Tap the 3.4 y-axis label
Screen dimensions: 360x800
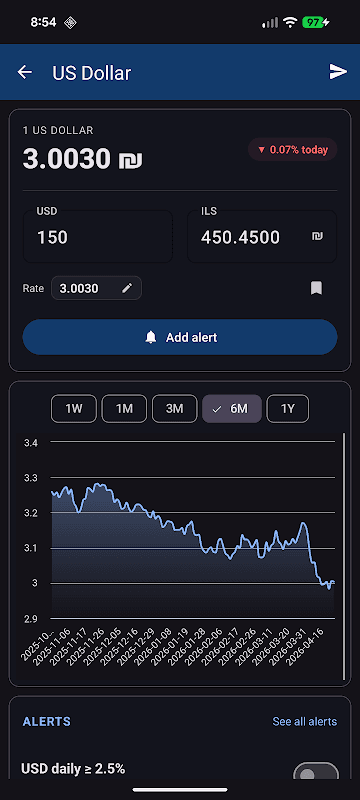pyautogui.click(x=31, y=443)
